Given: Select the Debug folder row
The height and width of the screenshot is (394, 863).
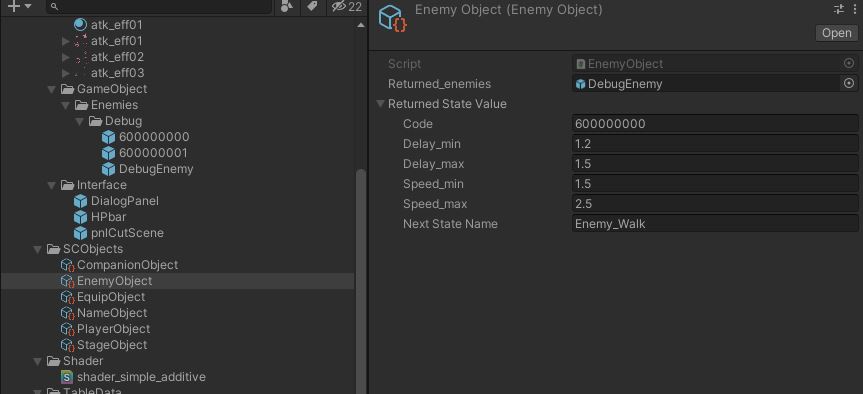Looking at the screenshot, I should pyautogui.click(x=178, y=121).
